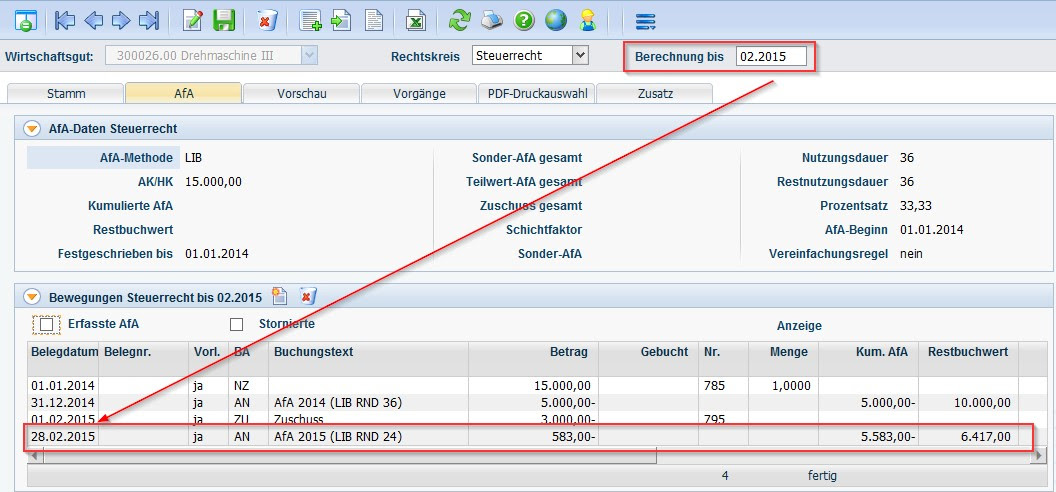This screenshot has height=492, width=1056.
Task: Open the Vorgänge tab
Action: coord(420,94)
